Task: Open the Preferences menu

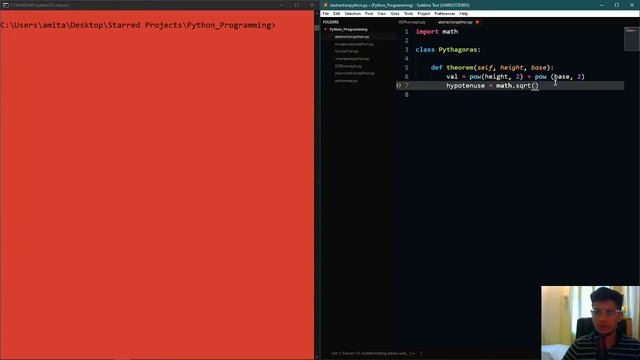Action: (444, 13)
